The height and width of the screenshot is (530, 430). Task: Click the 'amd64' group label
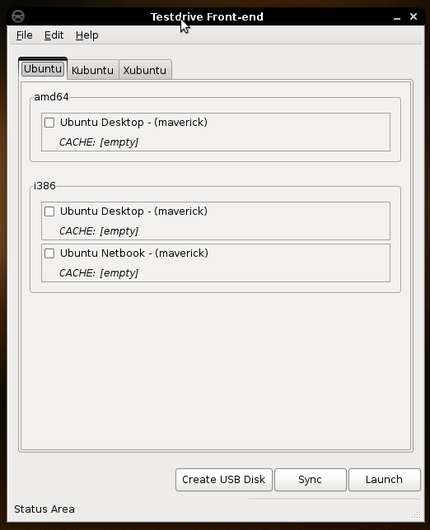point(51,97)
